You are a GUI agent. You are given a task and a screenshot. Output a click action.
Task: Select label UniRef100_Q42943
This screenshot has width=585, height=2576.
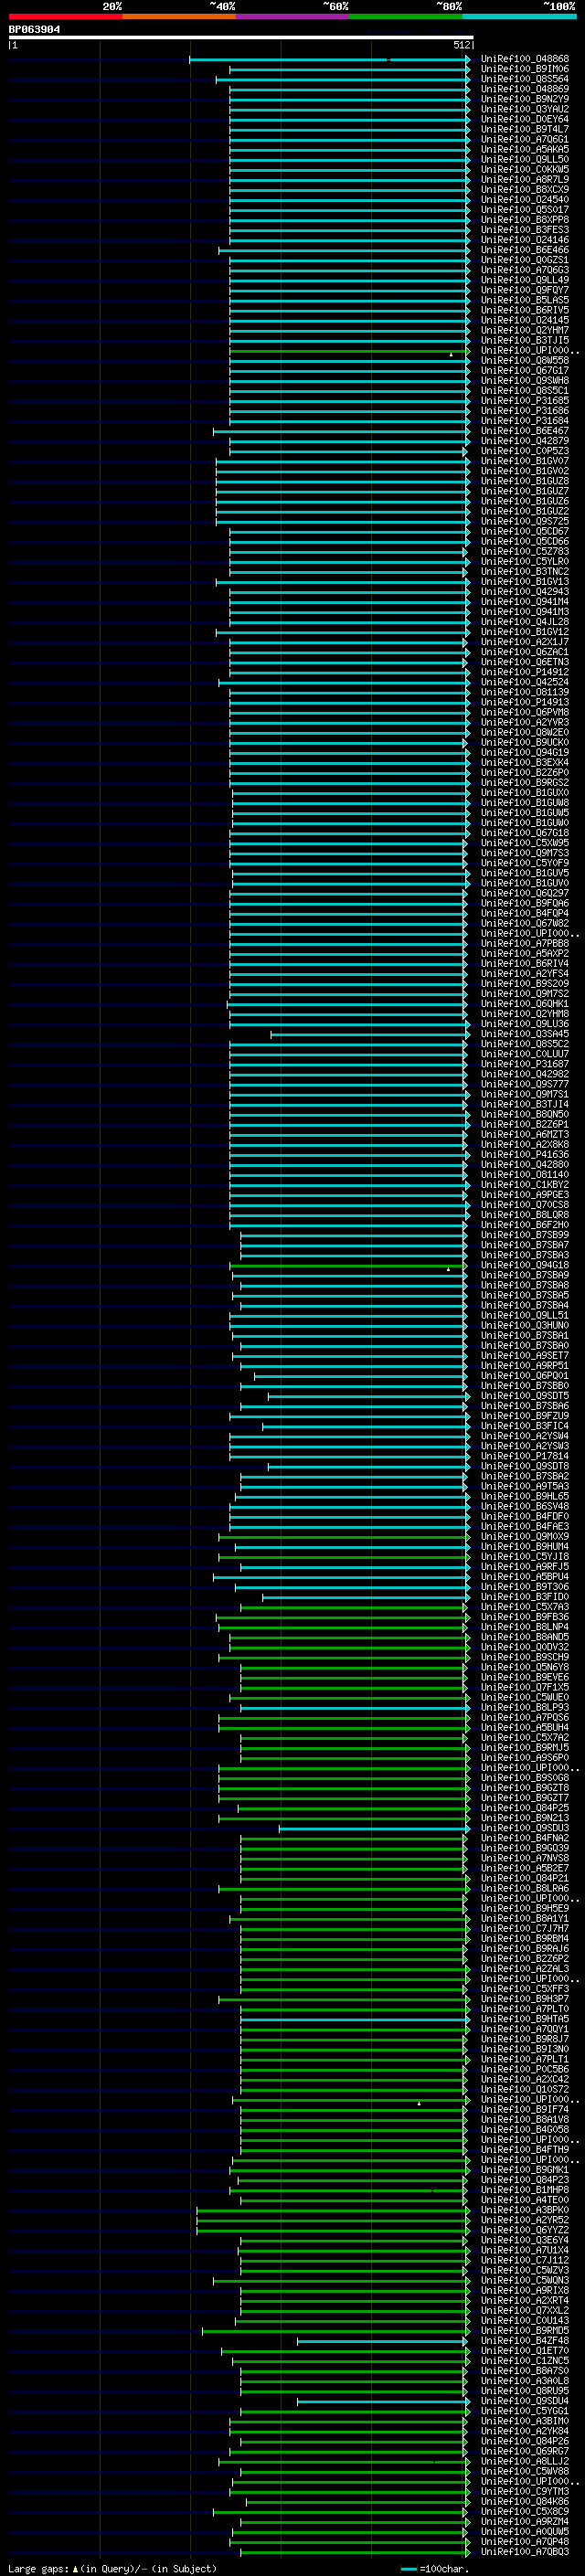coord(524,591)
